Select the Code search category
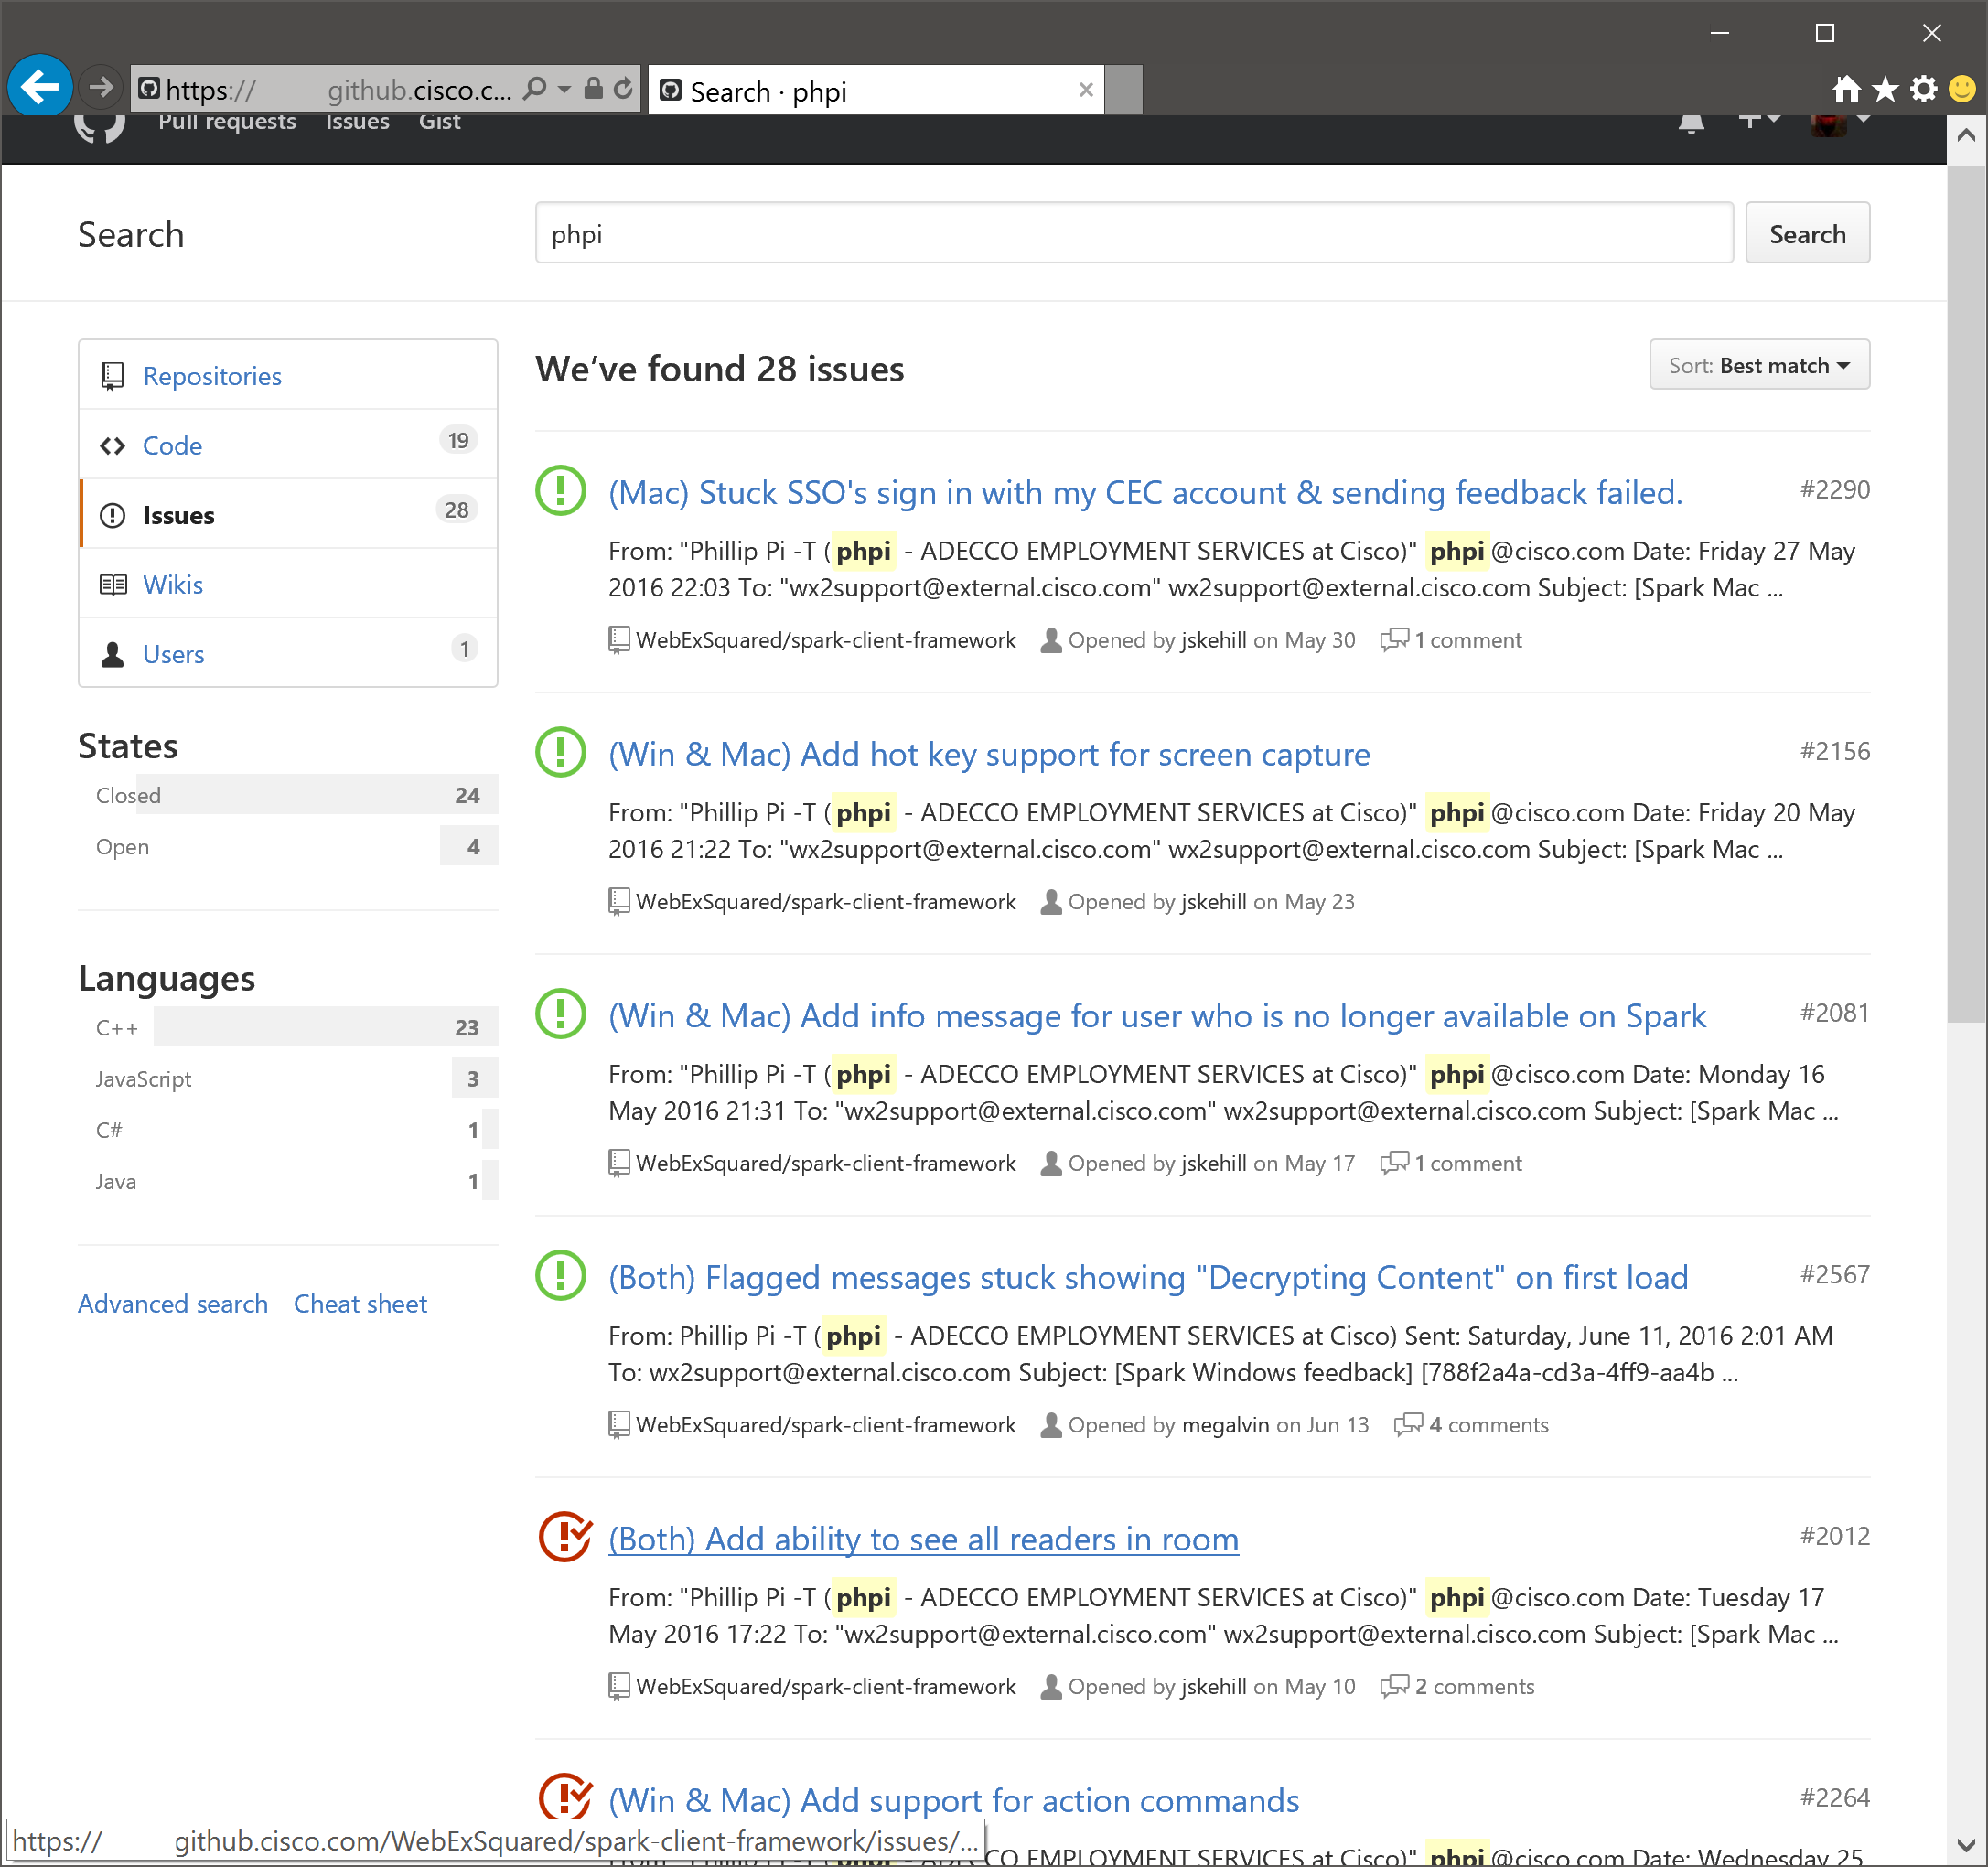Viewport: 1988px width, 1867px height. pyautogui.click(x=172, y=445)
